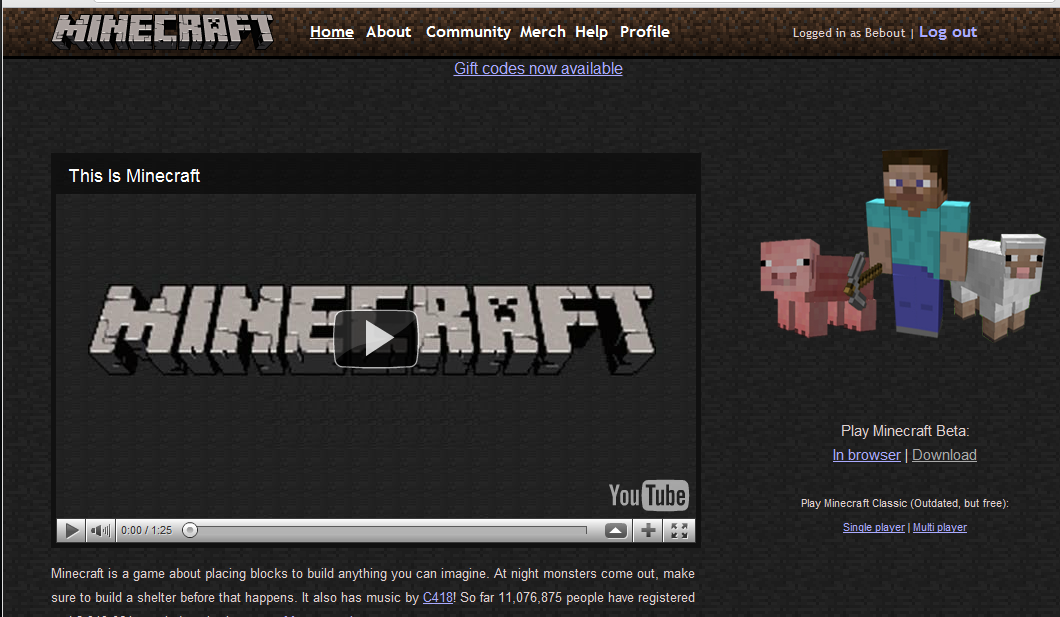Open the Community navigation item

click(468, 32)
